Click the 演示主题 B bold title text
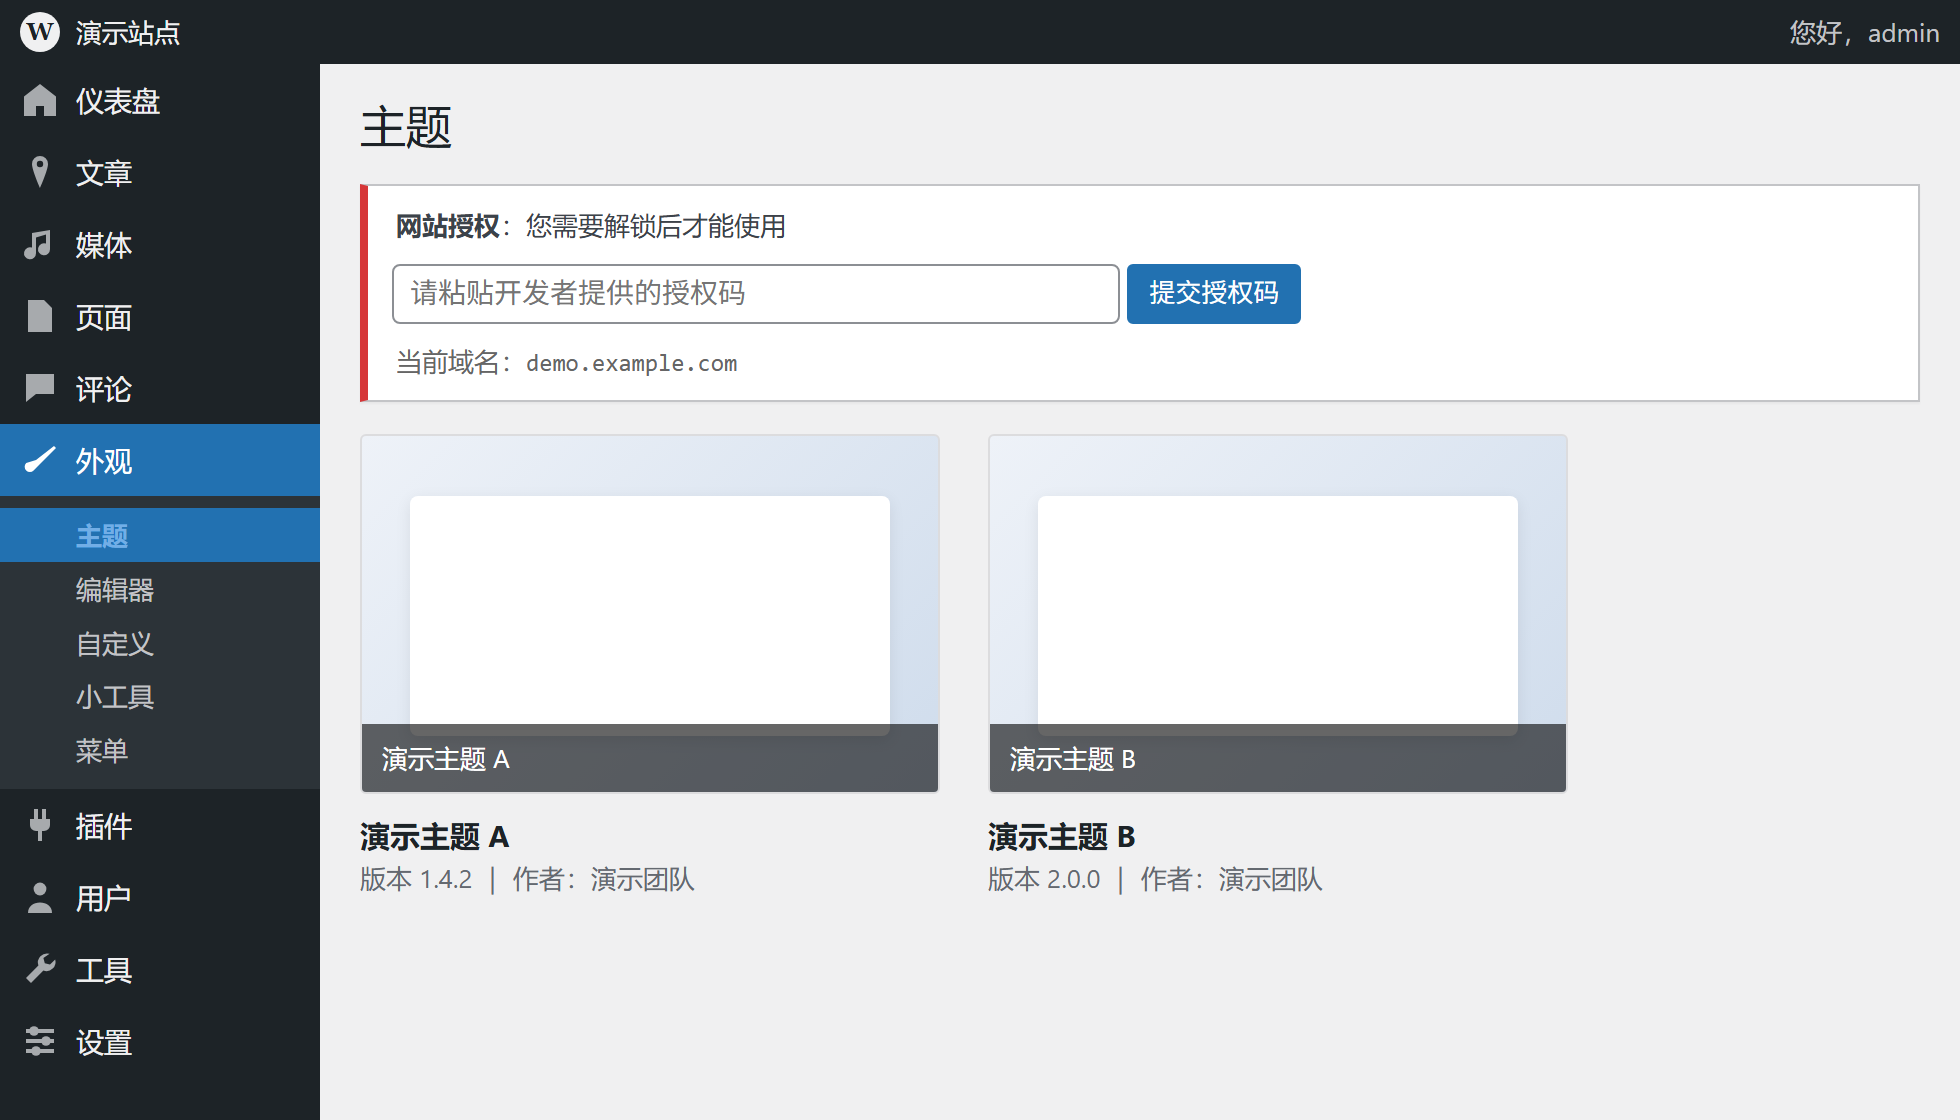Image resolution: width=1960 pixels, height=1120 pixels. click(x=1062, y=836)
